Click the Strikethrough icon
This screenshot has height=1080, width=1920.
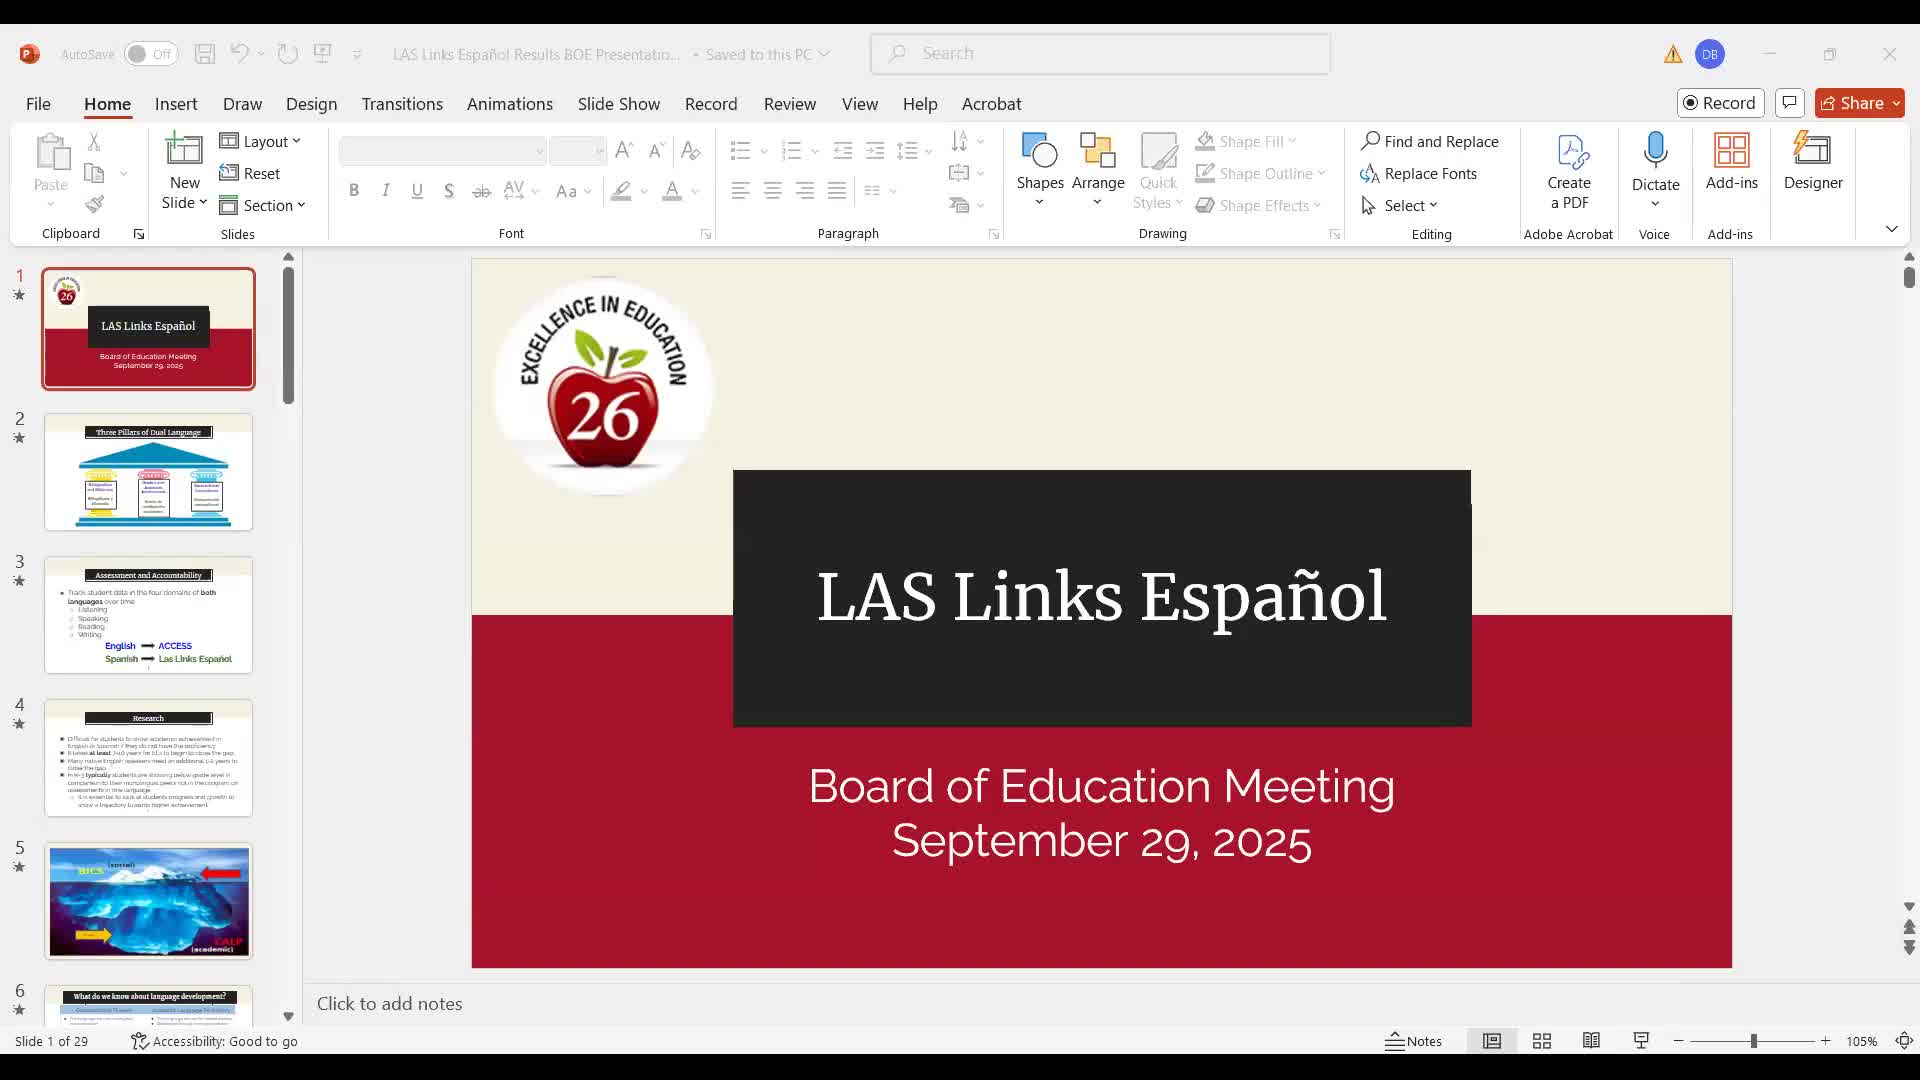481,190
